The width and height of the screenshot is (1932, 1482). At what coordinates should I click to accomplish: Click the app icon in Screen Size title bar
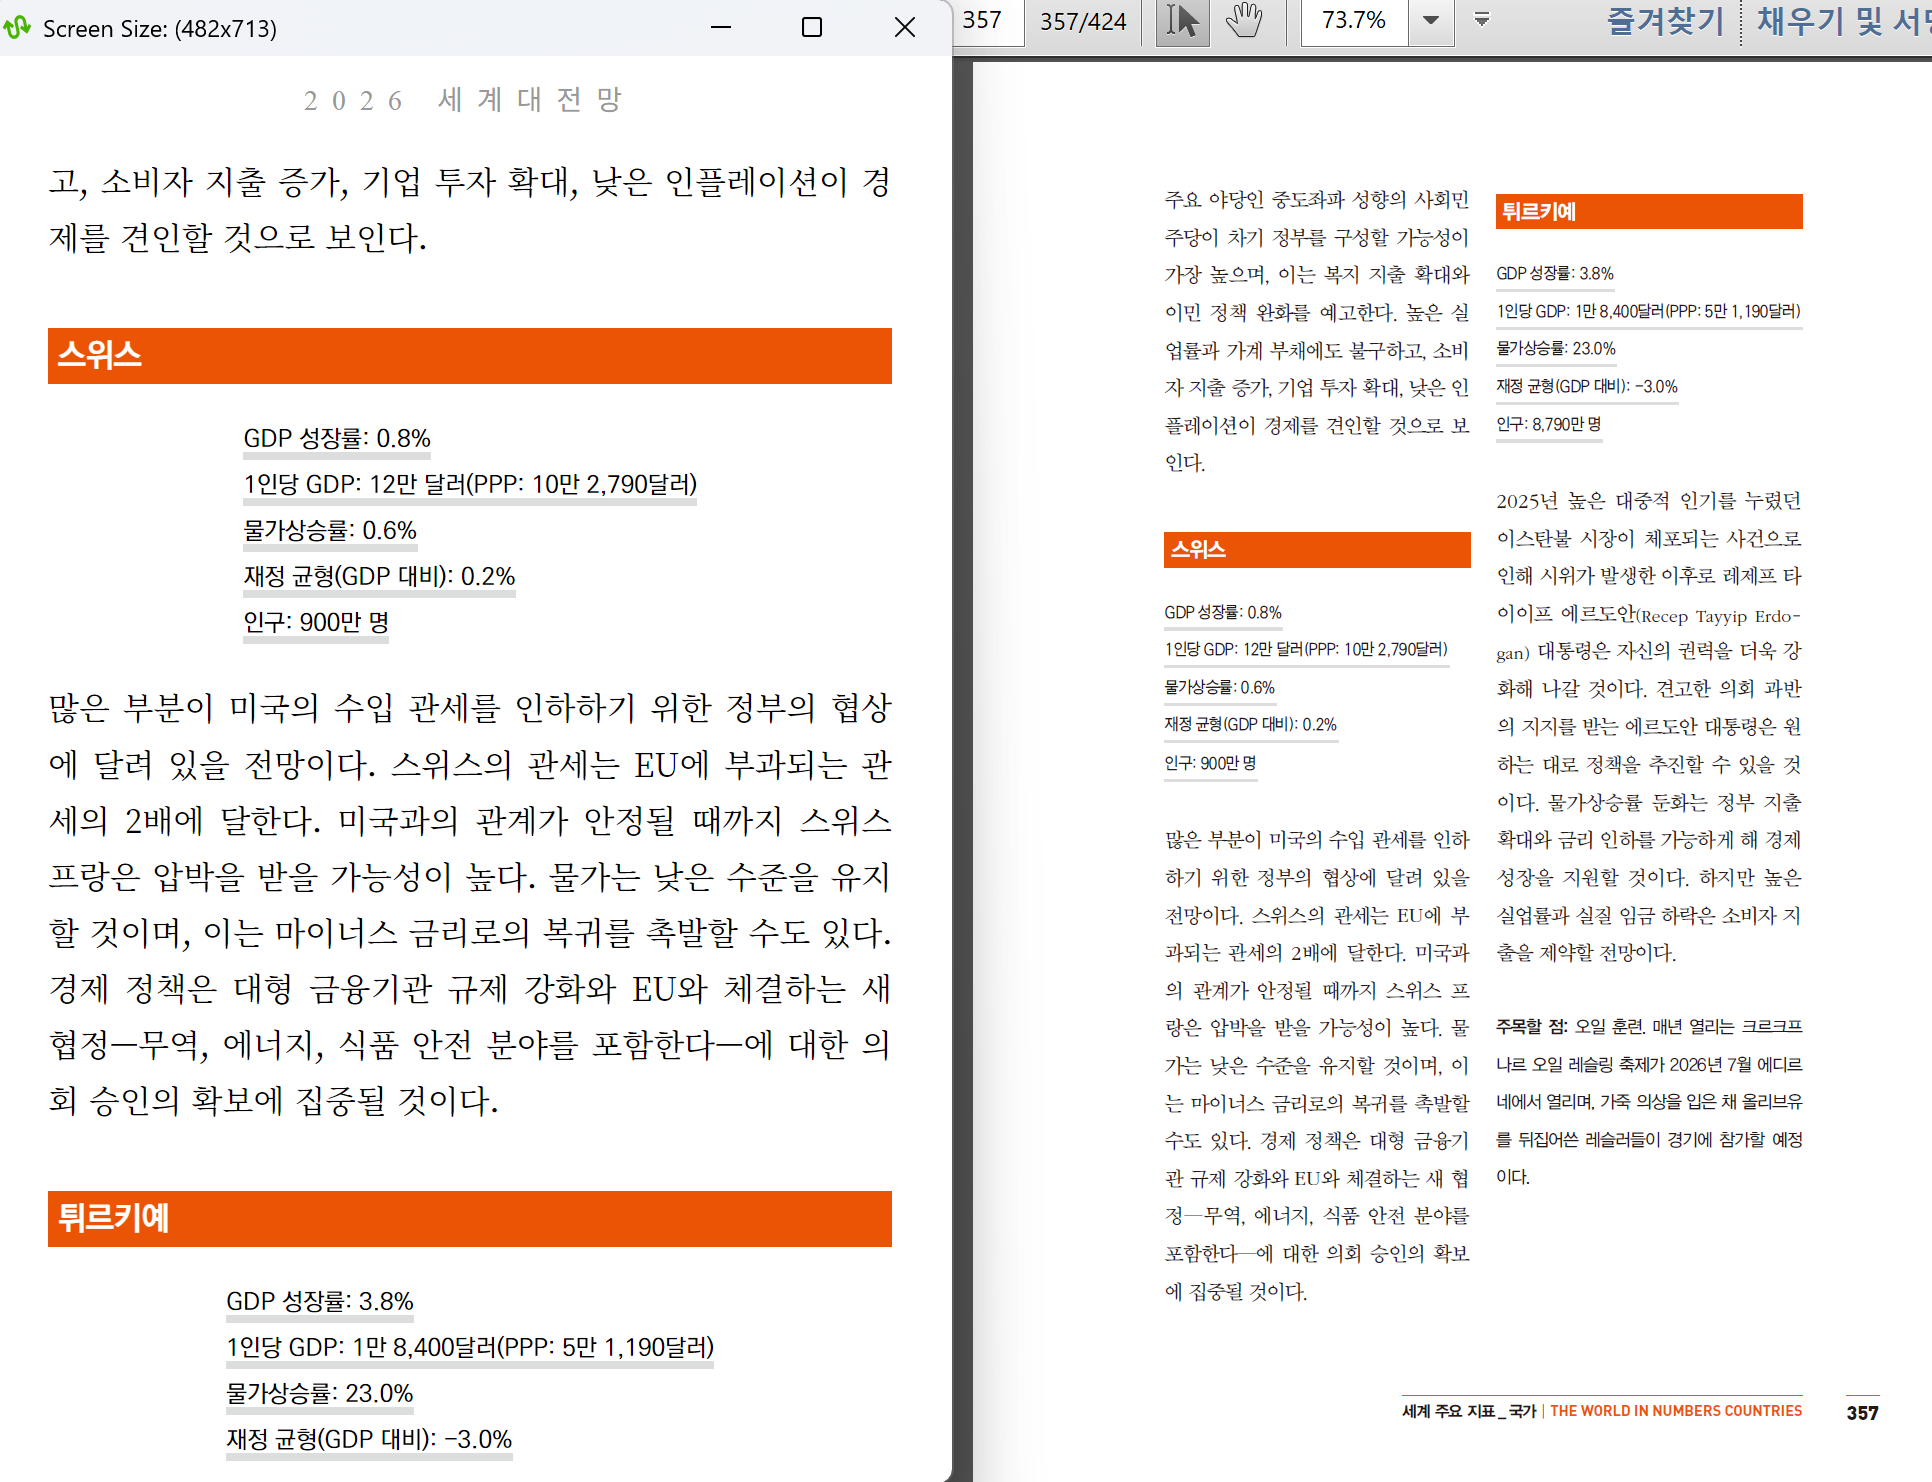click(x=18, y=28)
